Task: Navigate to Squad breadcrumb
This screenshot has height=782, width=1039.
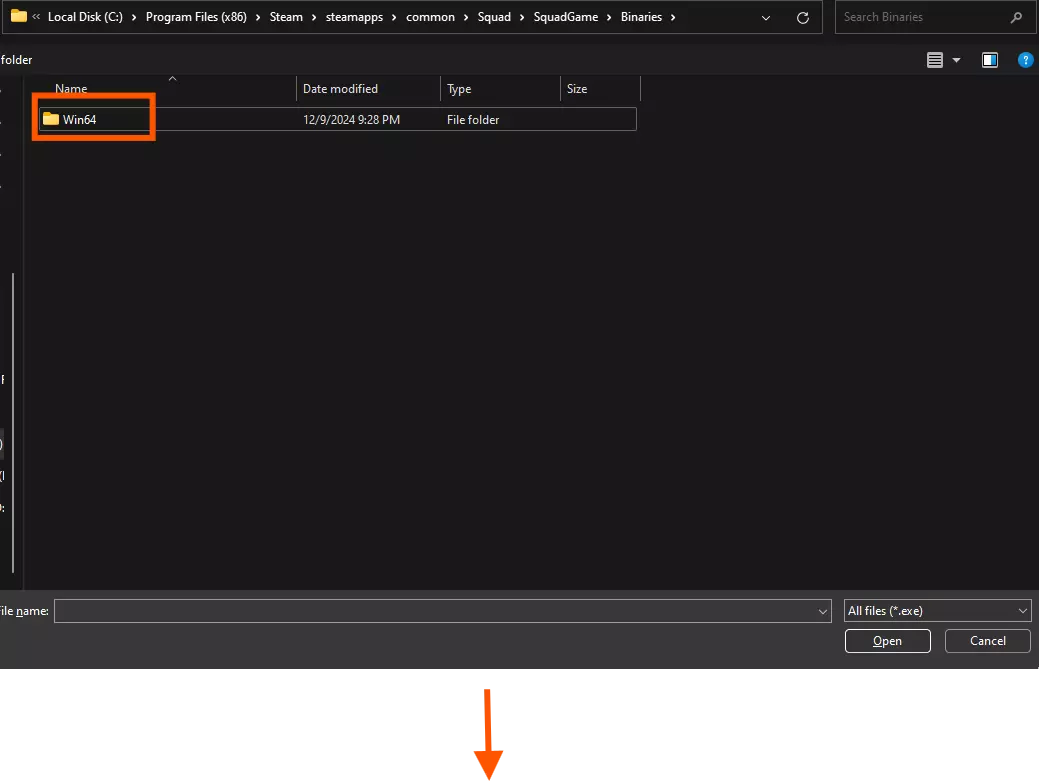Action: pos(494,17)
